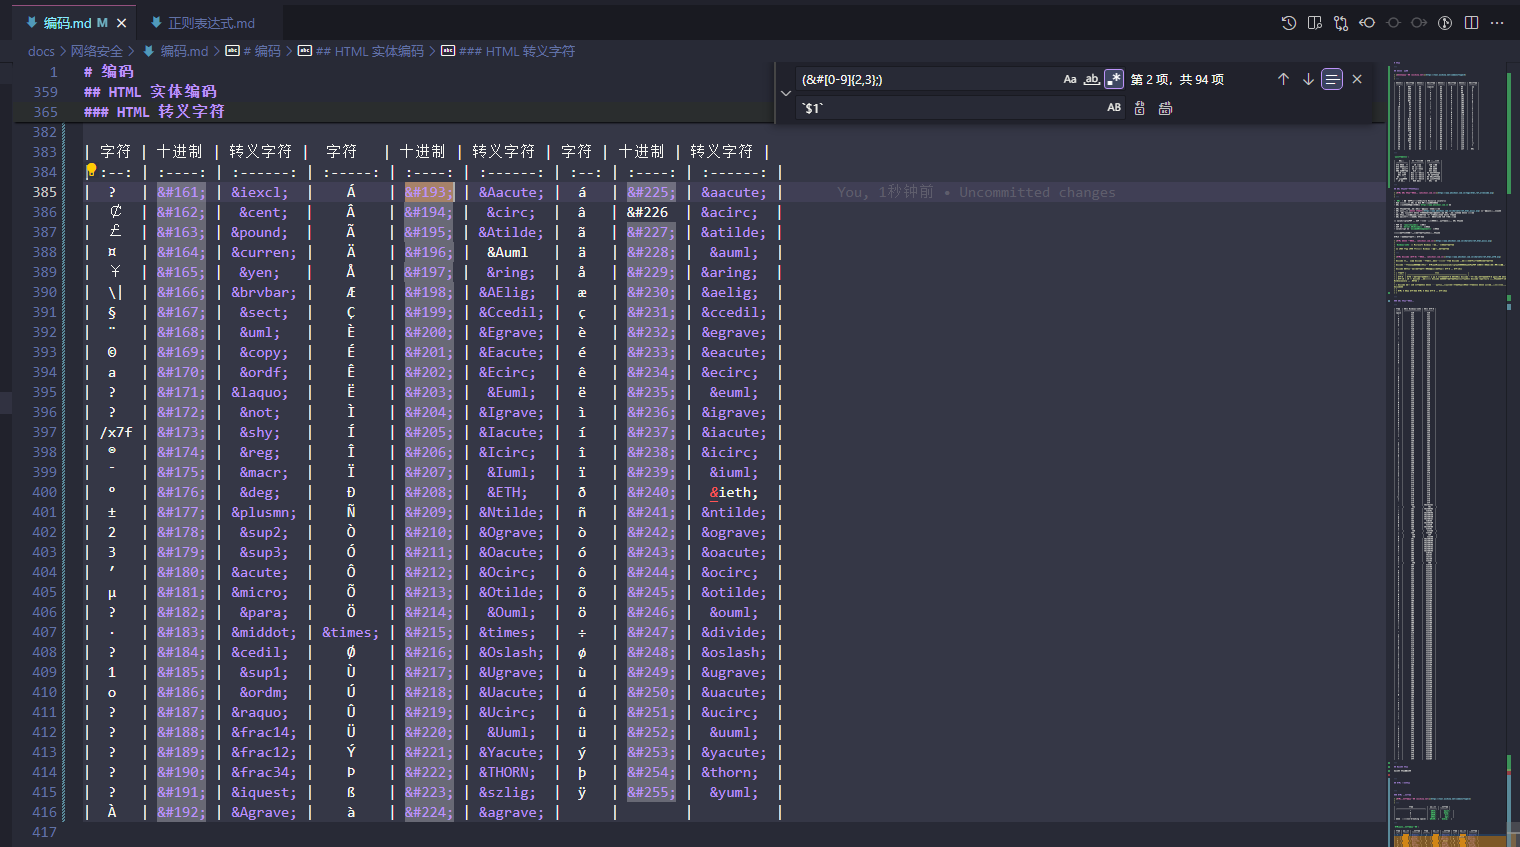Click '/x7f' character on line 397

point(116,432)
